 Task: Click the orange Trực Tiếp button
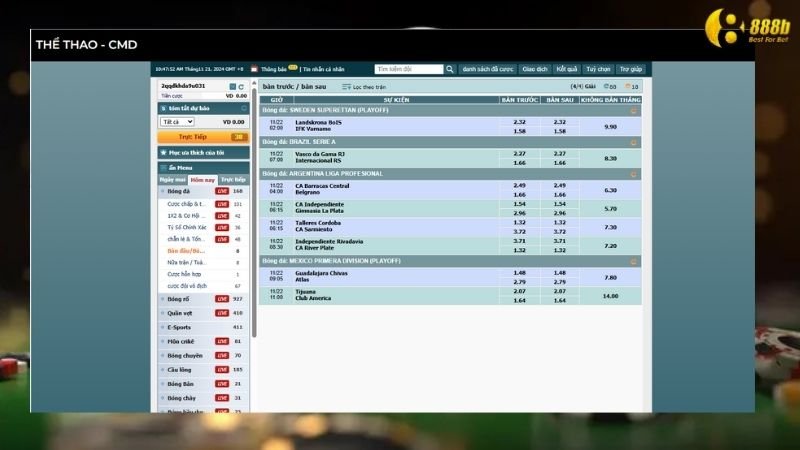[203, 137]
